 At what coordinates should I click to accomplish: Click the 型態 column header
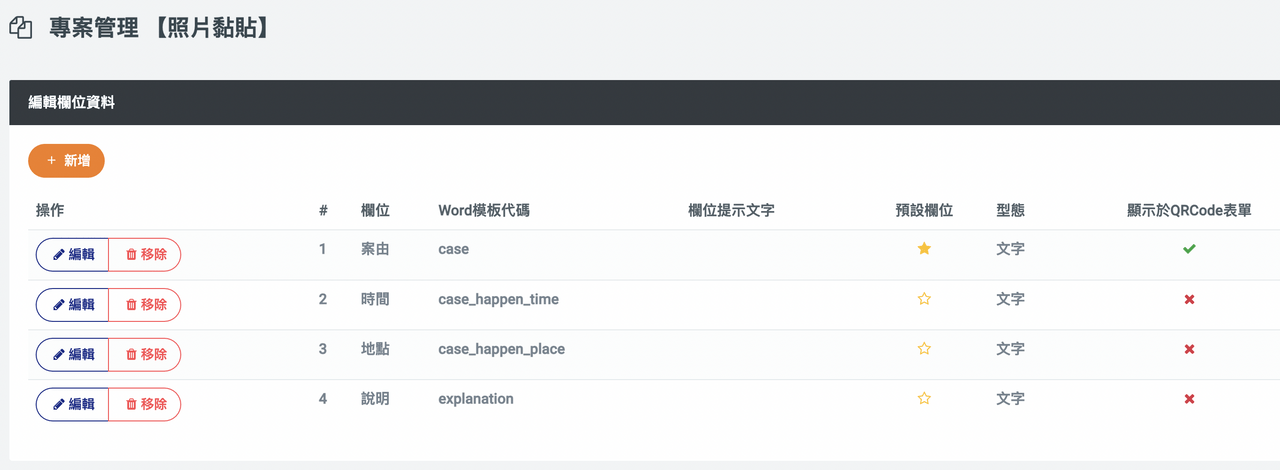point(1010,210)
